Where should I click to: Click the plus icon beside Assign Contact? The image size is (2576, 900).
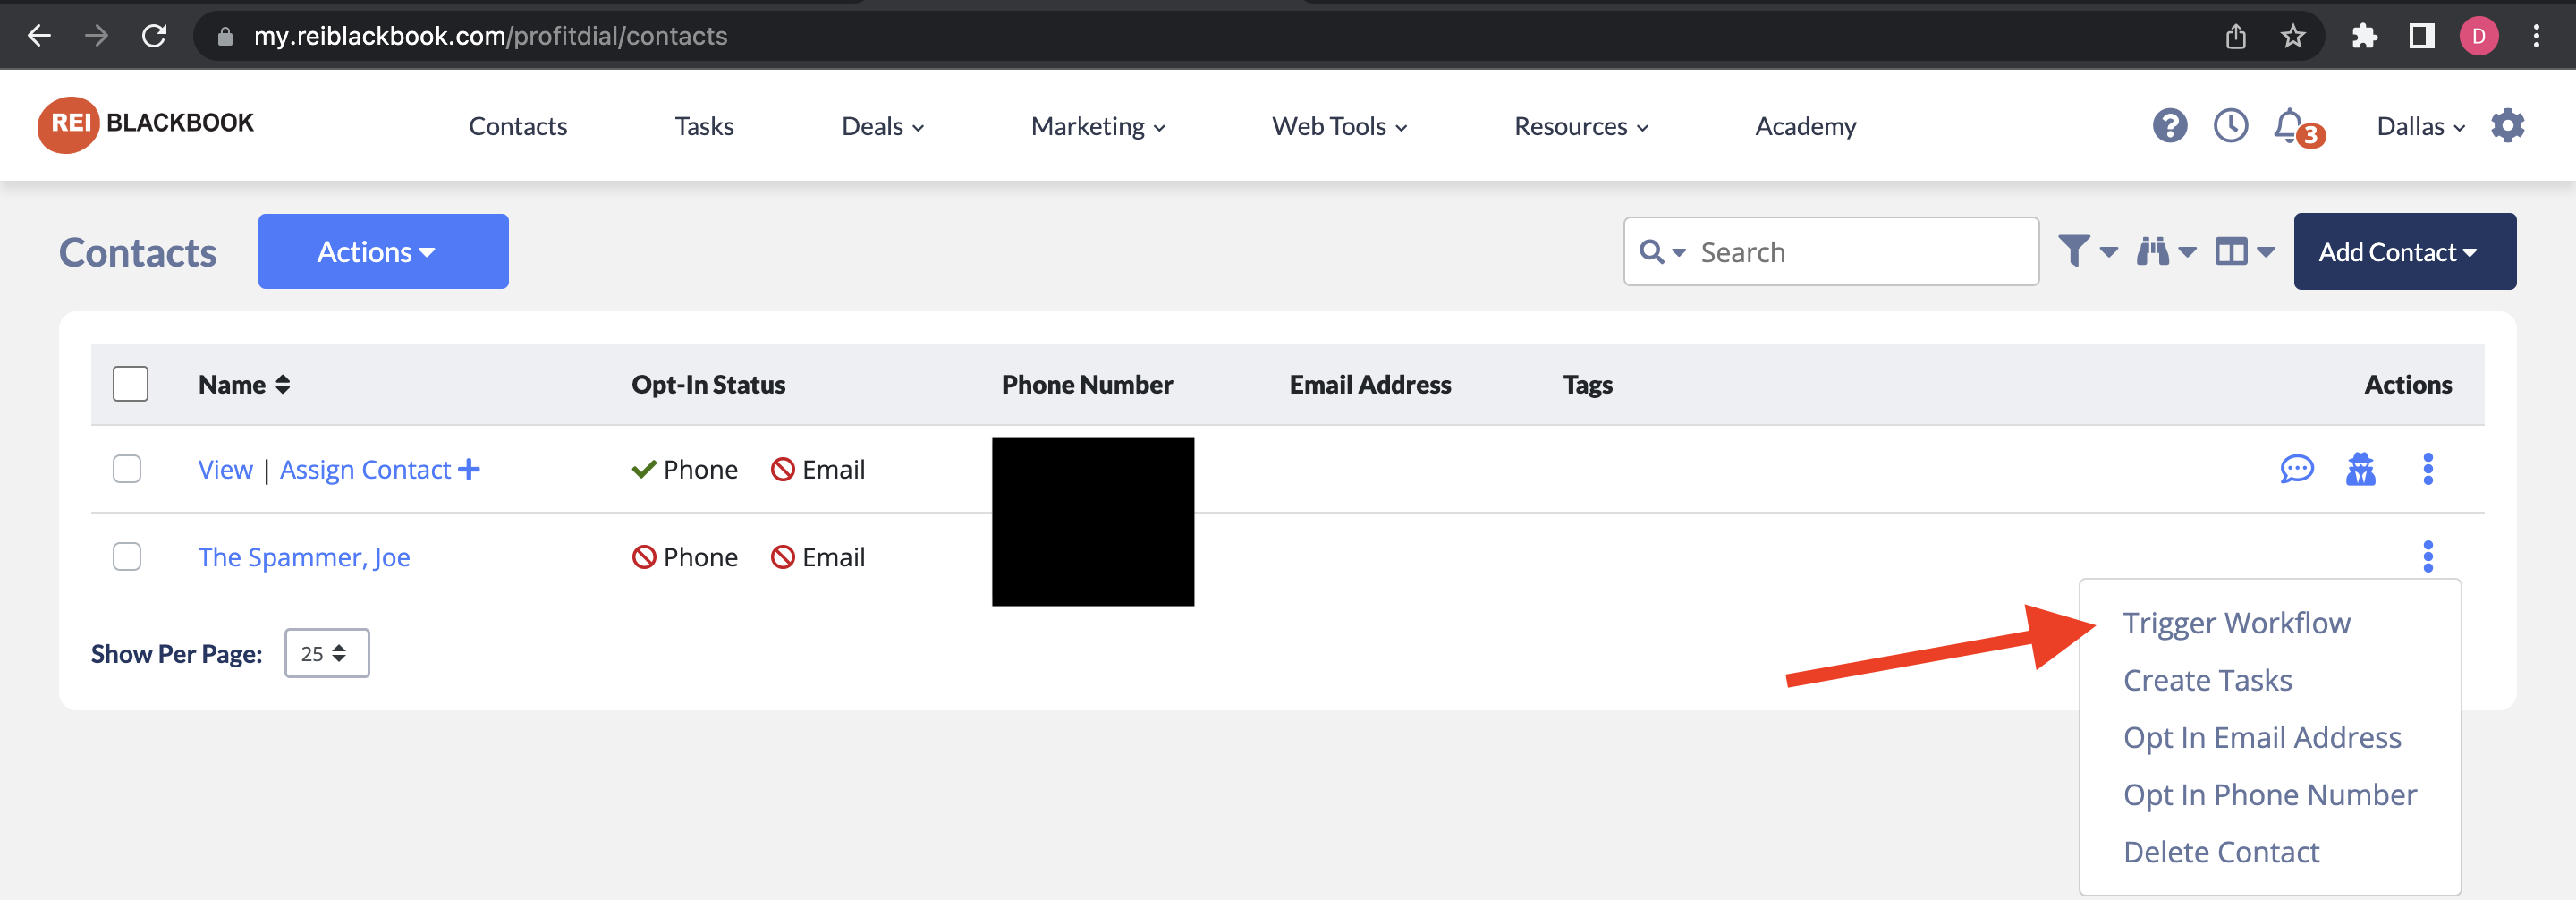469,468
